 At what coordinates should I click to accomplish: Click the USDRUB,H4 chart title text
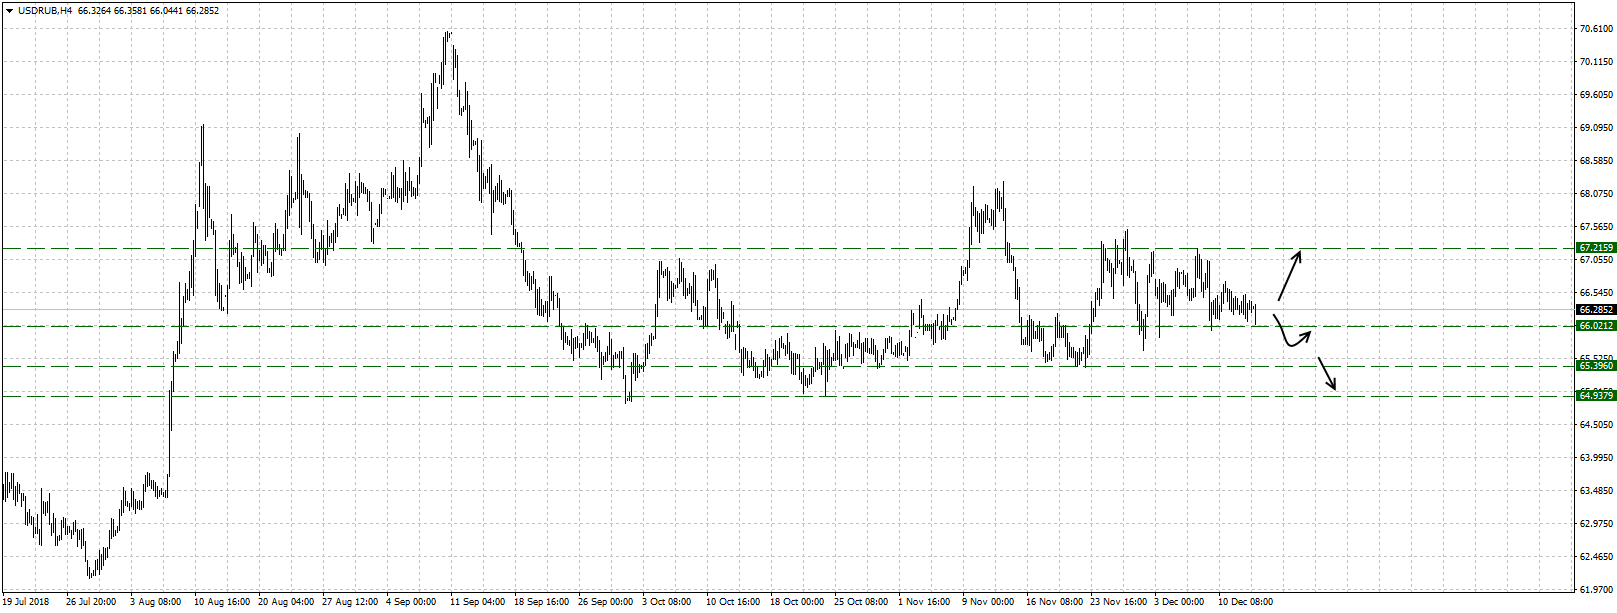[x=45, y=11]
